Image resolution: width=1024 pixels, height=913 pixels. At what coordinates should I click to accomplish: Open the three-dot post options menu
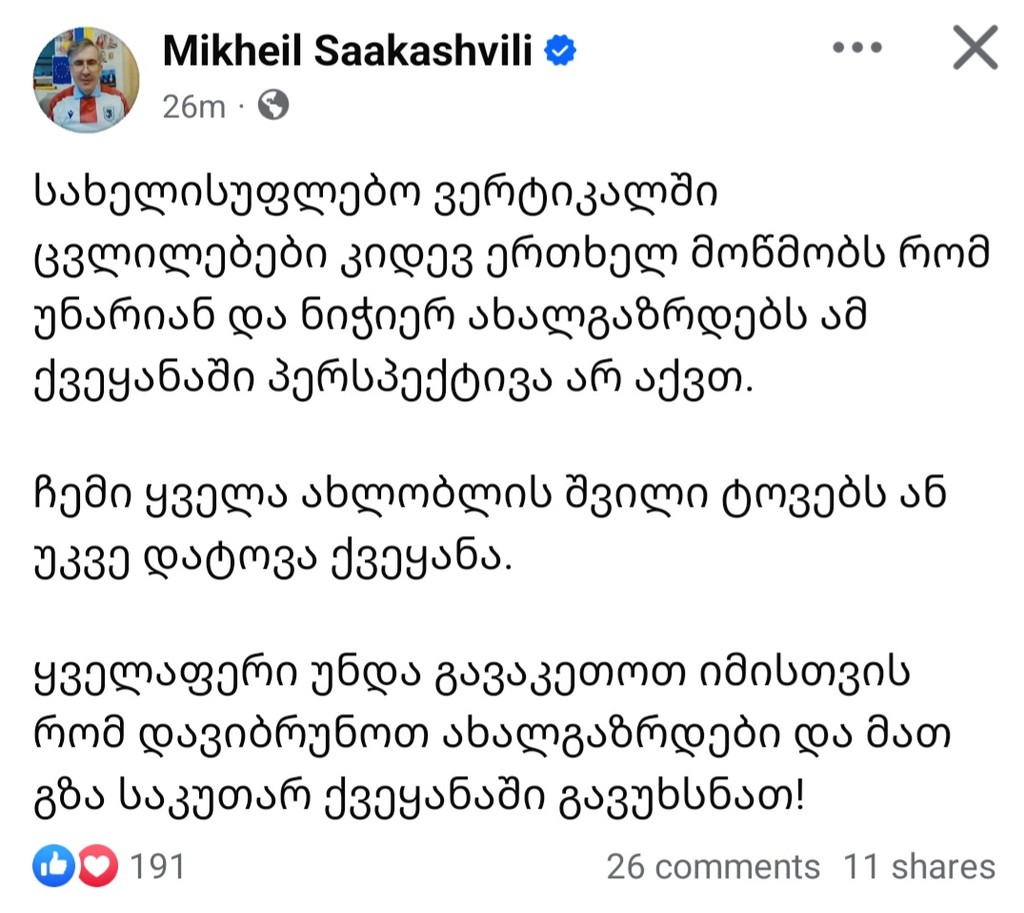click(x=860, y=50)
